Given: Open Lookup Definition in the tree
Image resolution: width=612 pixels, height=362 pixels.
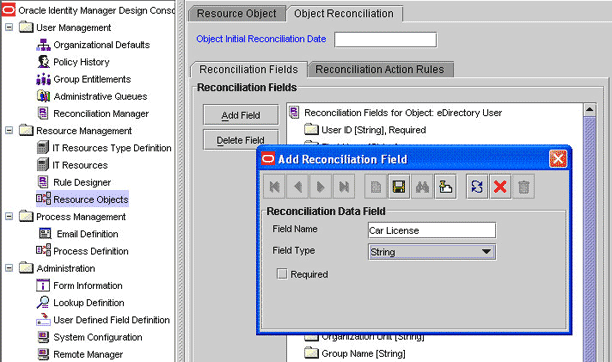Looking at the screenshot, I should 89,303.
